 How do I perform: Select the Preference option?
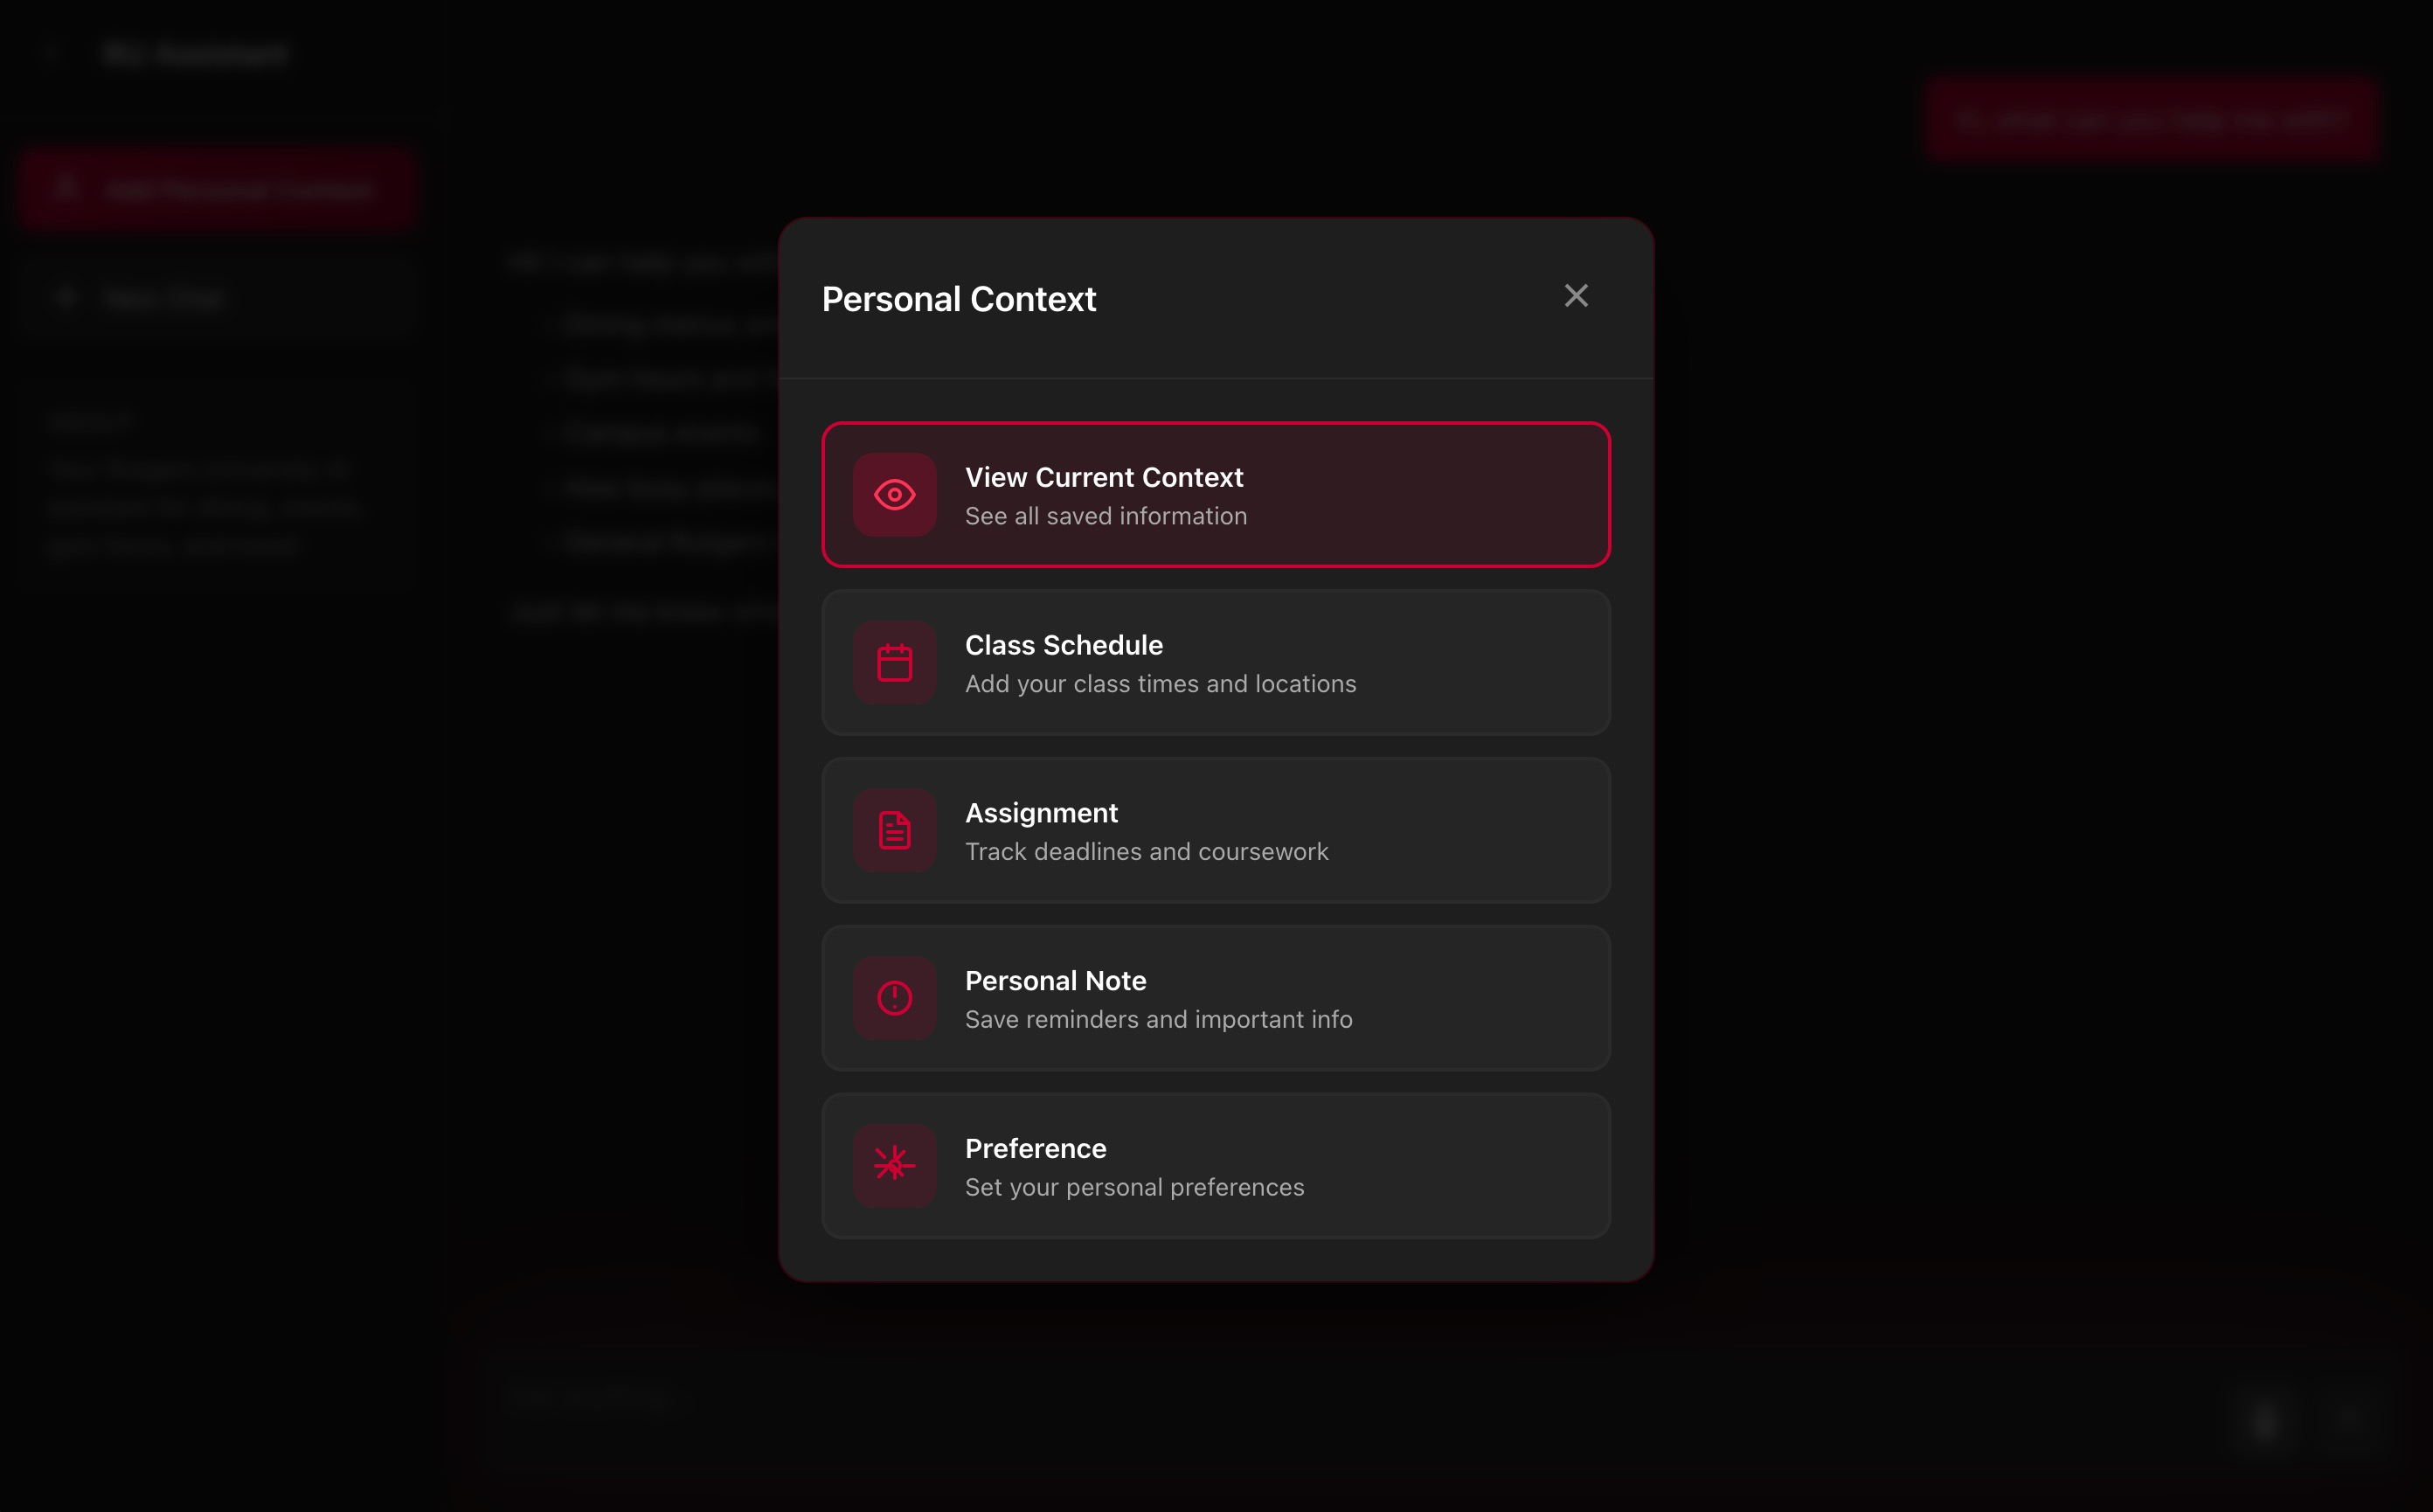[x=1216, y=1166]
